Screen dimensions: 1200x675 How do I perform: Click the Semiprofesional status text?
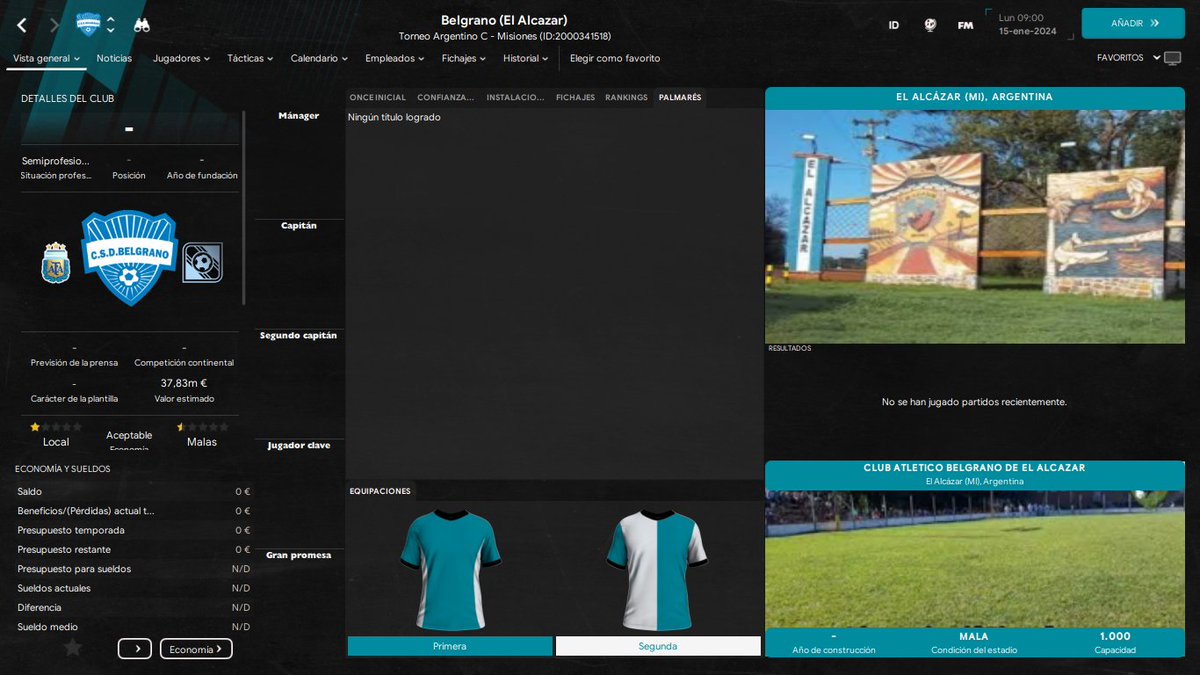[x=56, y=160]
